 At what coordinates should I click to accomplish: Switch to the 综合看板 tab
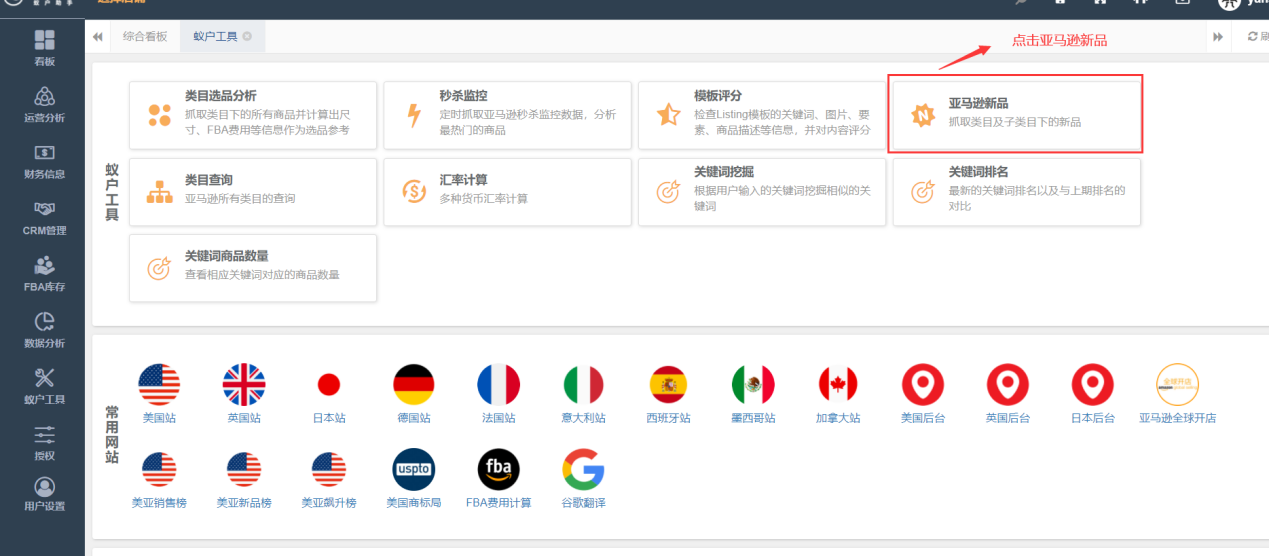(x=145, y=36)
